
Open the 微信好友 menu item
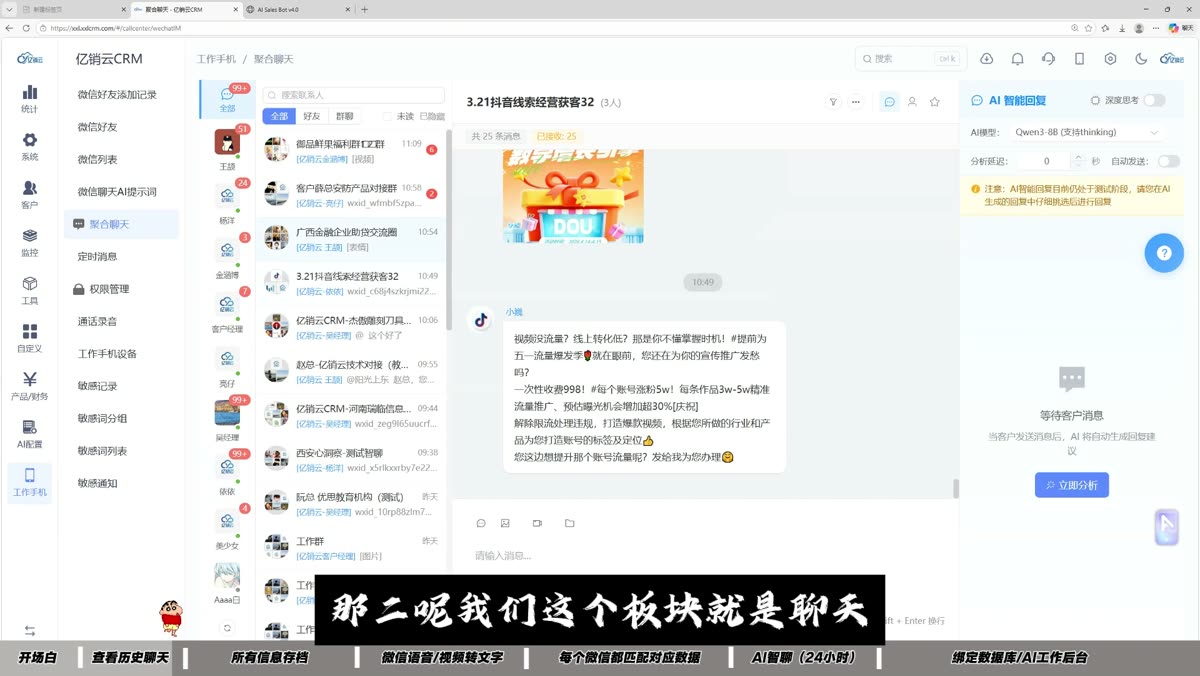pos(98,127)
